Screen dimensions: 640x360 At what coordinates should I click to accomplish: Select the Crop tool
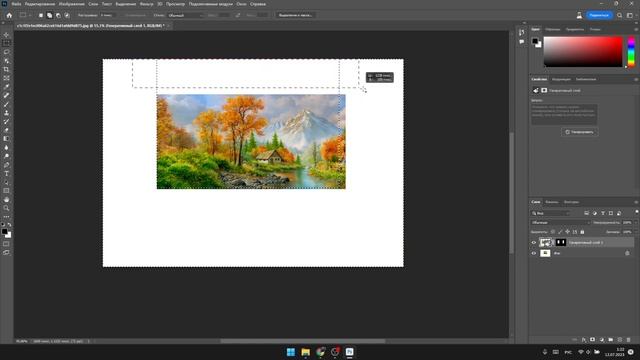pyautogui.click(x=6, y=69)
